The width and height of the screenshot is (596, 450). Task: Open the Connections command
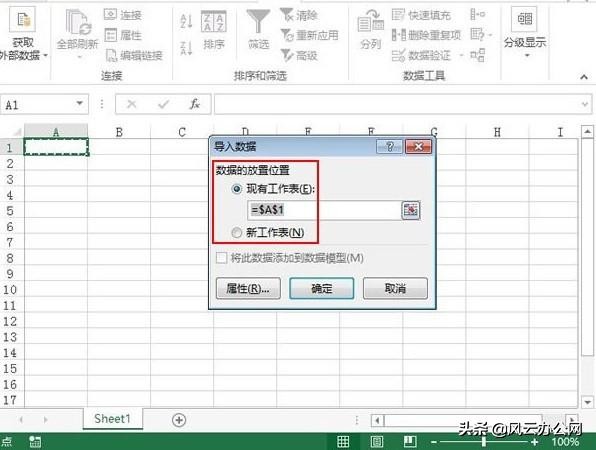(x=123, y=15)
